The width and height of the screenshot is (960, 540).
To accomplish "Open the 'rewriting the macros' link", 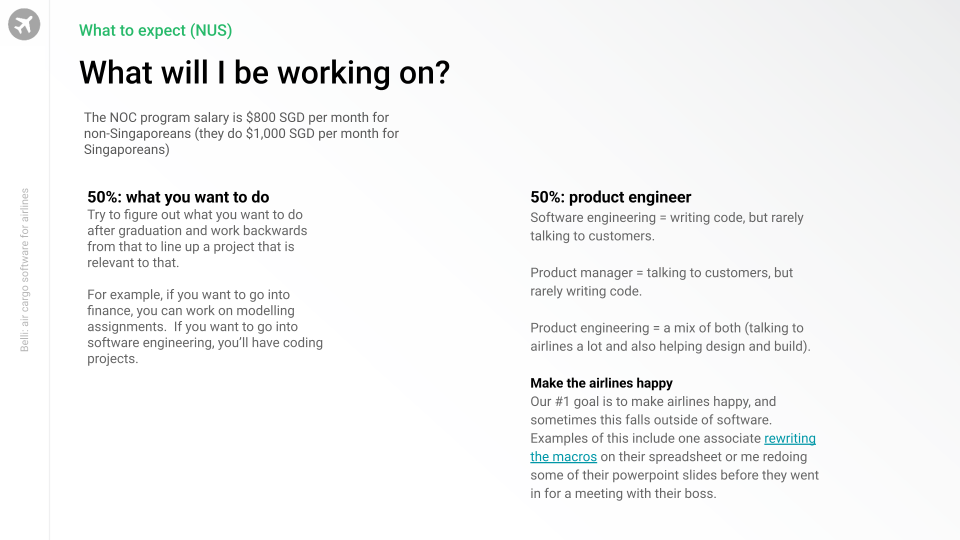I will coord(789,438).
